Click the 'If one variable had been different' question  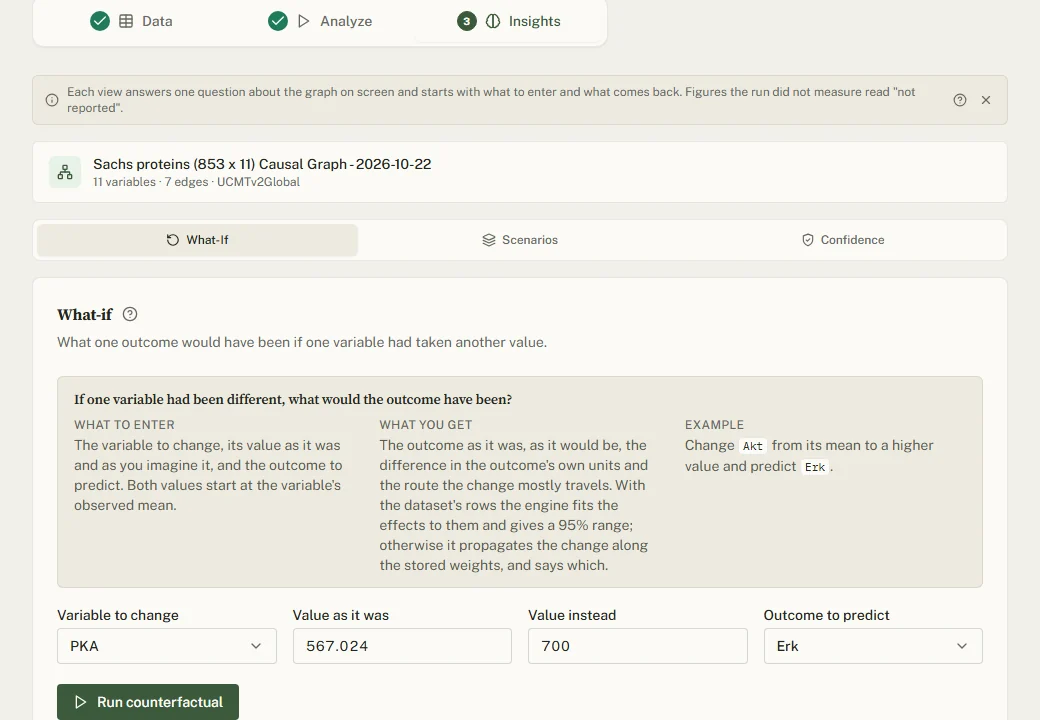293,400
